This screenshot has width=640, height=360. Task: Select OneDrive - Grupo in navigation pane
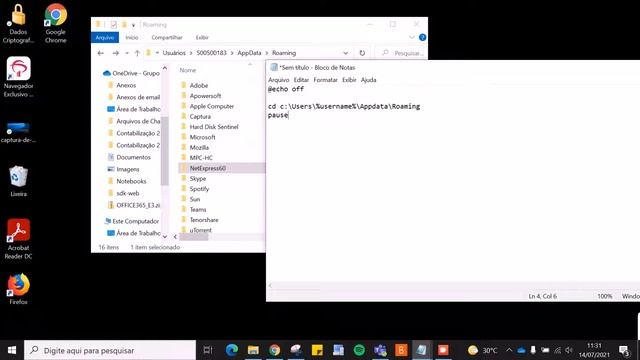tap(131, 73)
